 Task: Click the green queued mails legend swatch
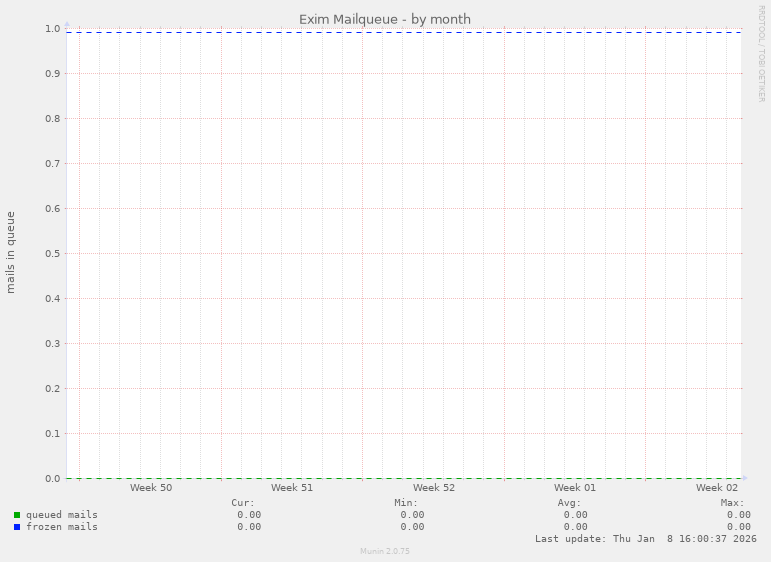(x=17, y=515)
